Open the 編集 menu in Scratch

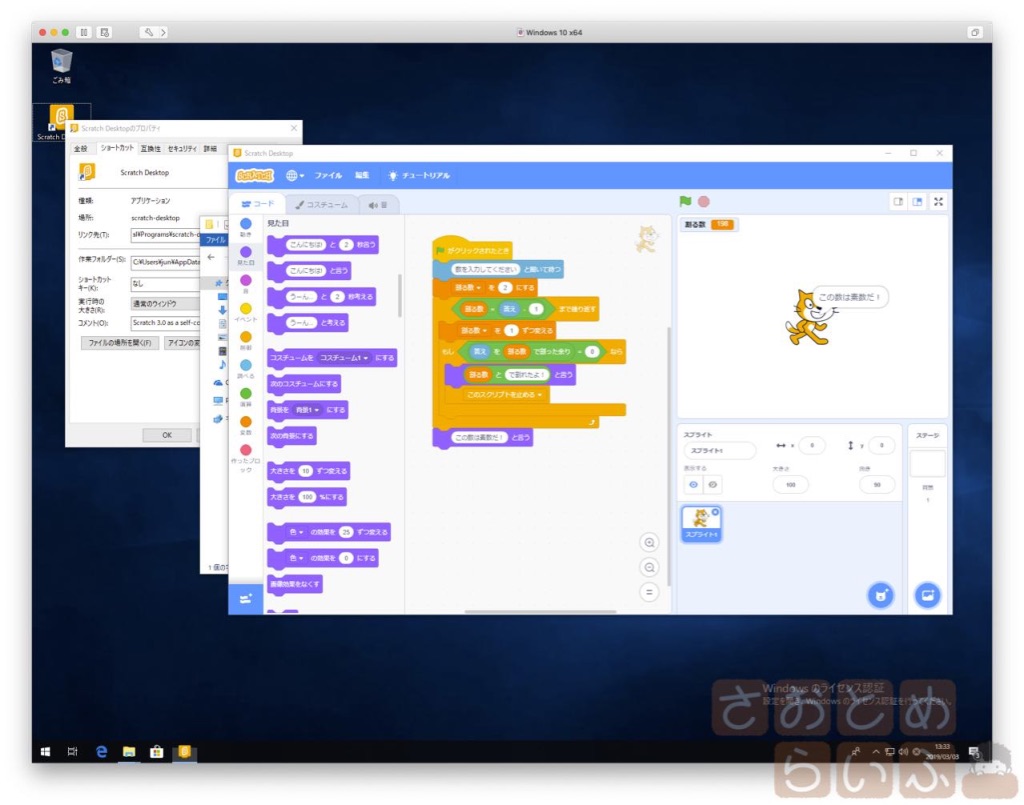(x=362, y=176)
